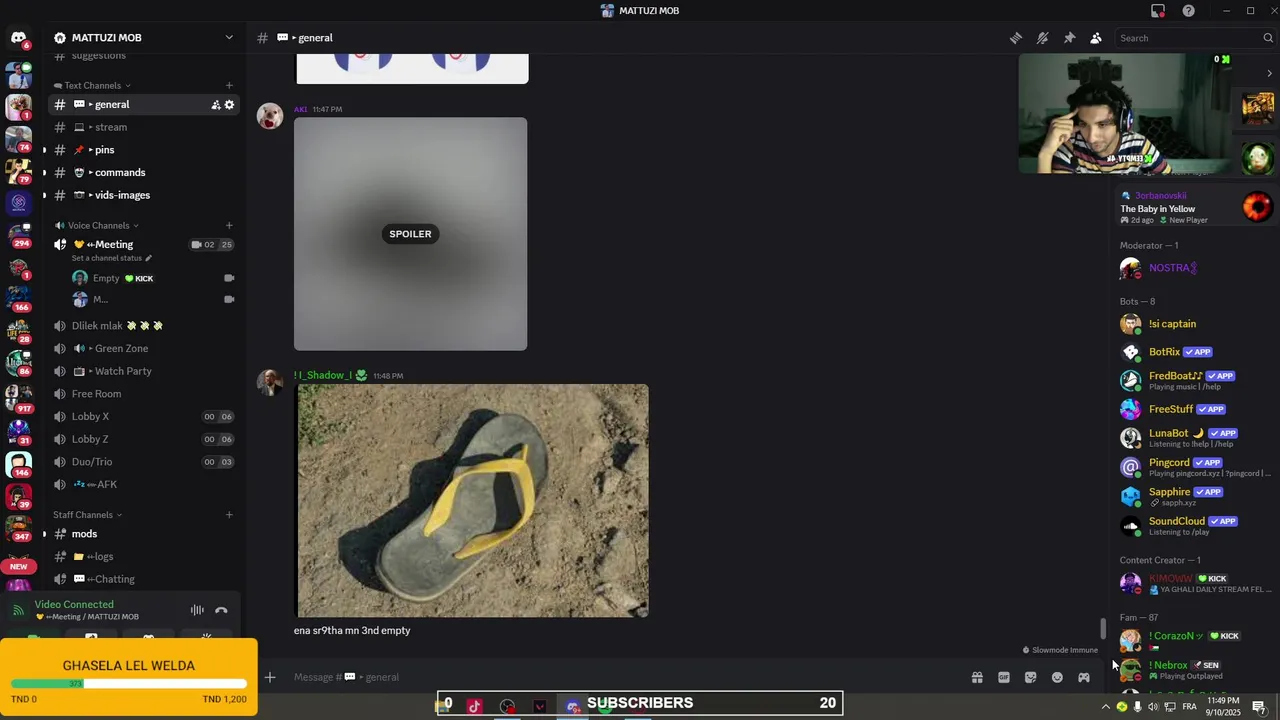Open the Help question mark icon

coord(1188,11)
